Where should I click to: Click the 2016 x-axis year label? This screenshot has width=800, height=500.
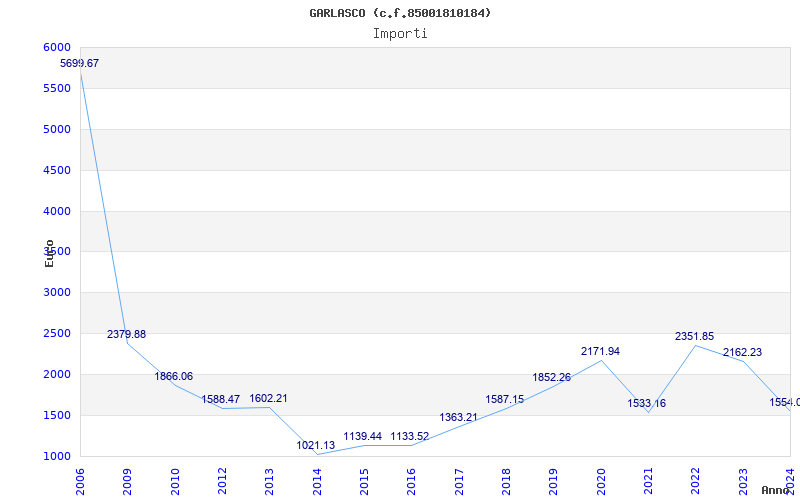[x=412, y=482]
